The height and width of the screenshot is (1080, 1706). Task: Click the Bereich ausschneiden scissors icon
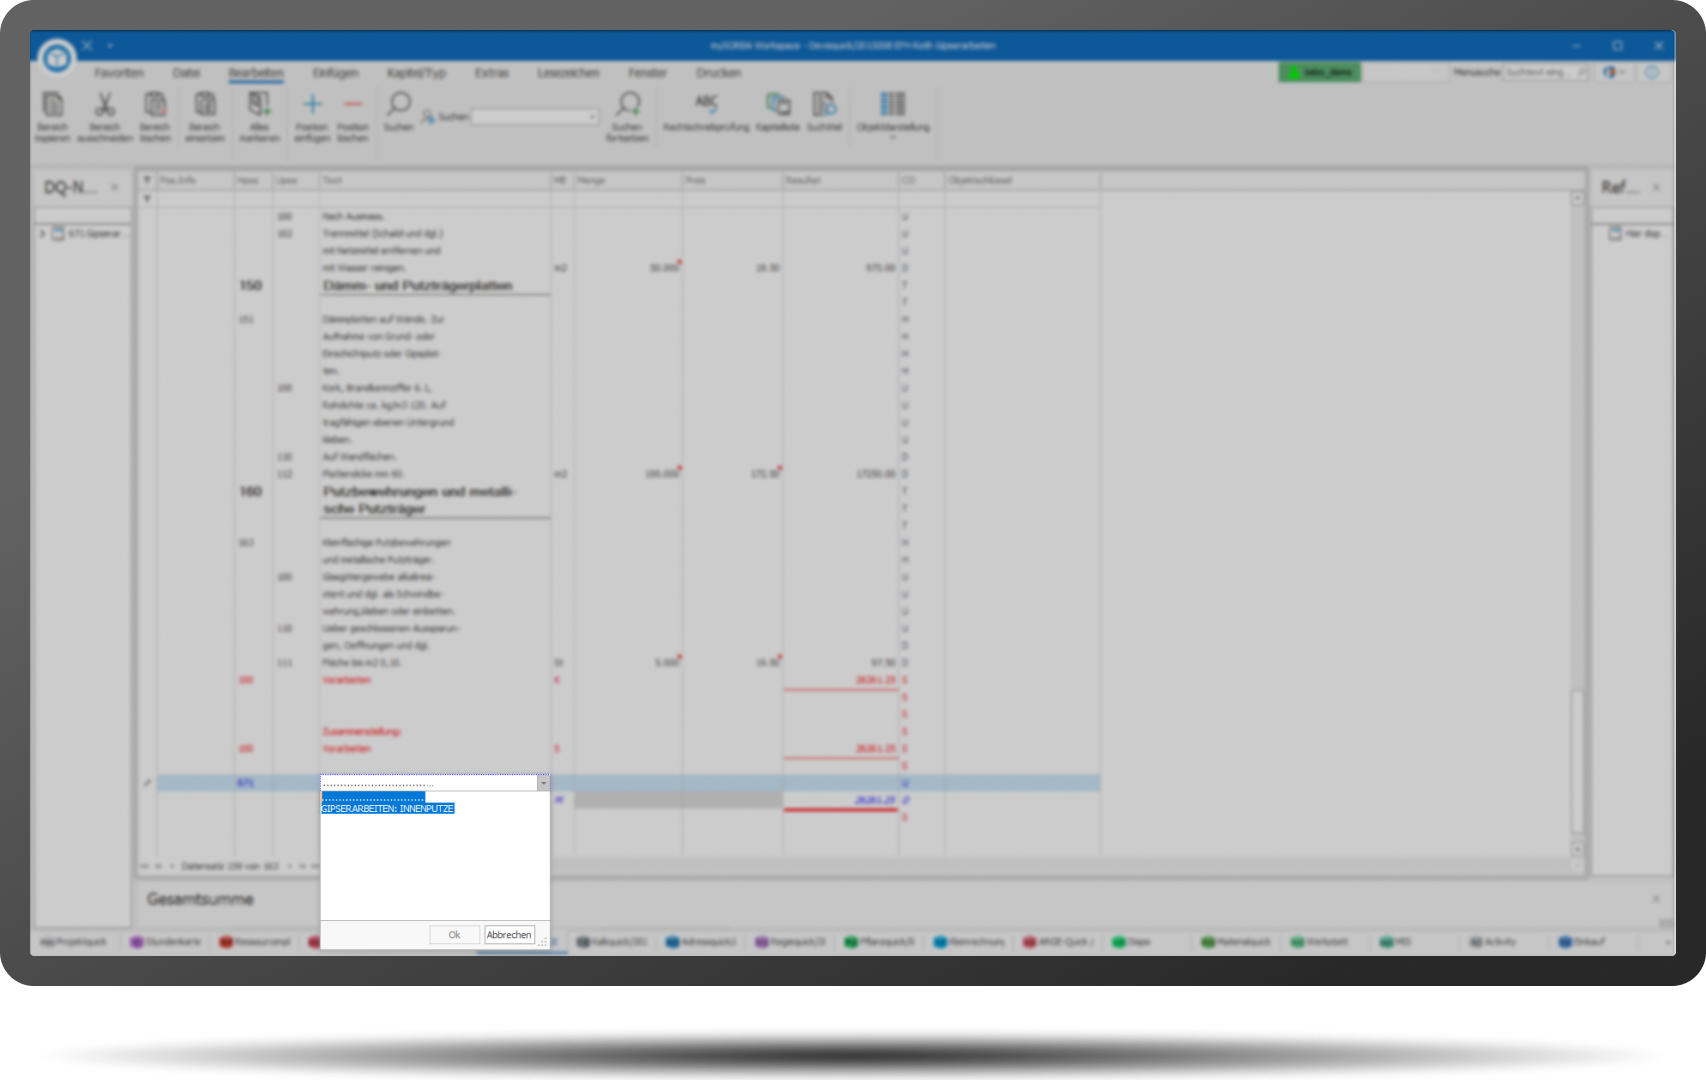point(104,106)
